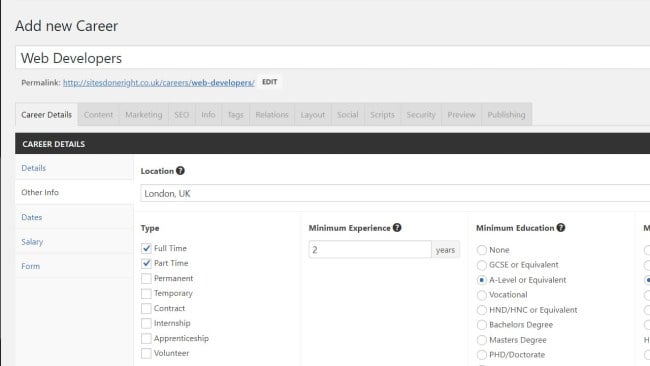Open the Info tab
This screenshot has height=366, width=650.
208,115
